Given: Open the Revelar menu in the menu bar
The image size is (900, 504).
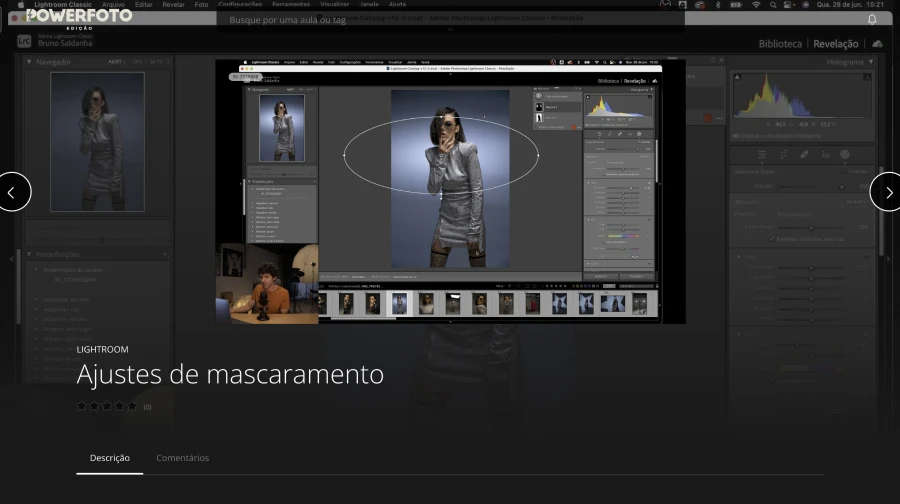Looking at the screenshot, I should pyautogui.click(x=173, y=4).
